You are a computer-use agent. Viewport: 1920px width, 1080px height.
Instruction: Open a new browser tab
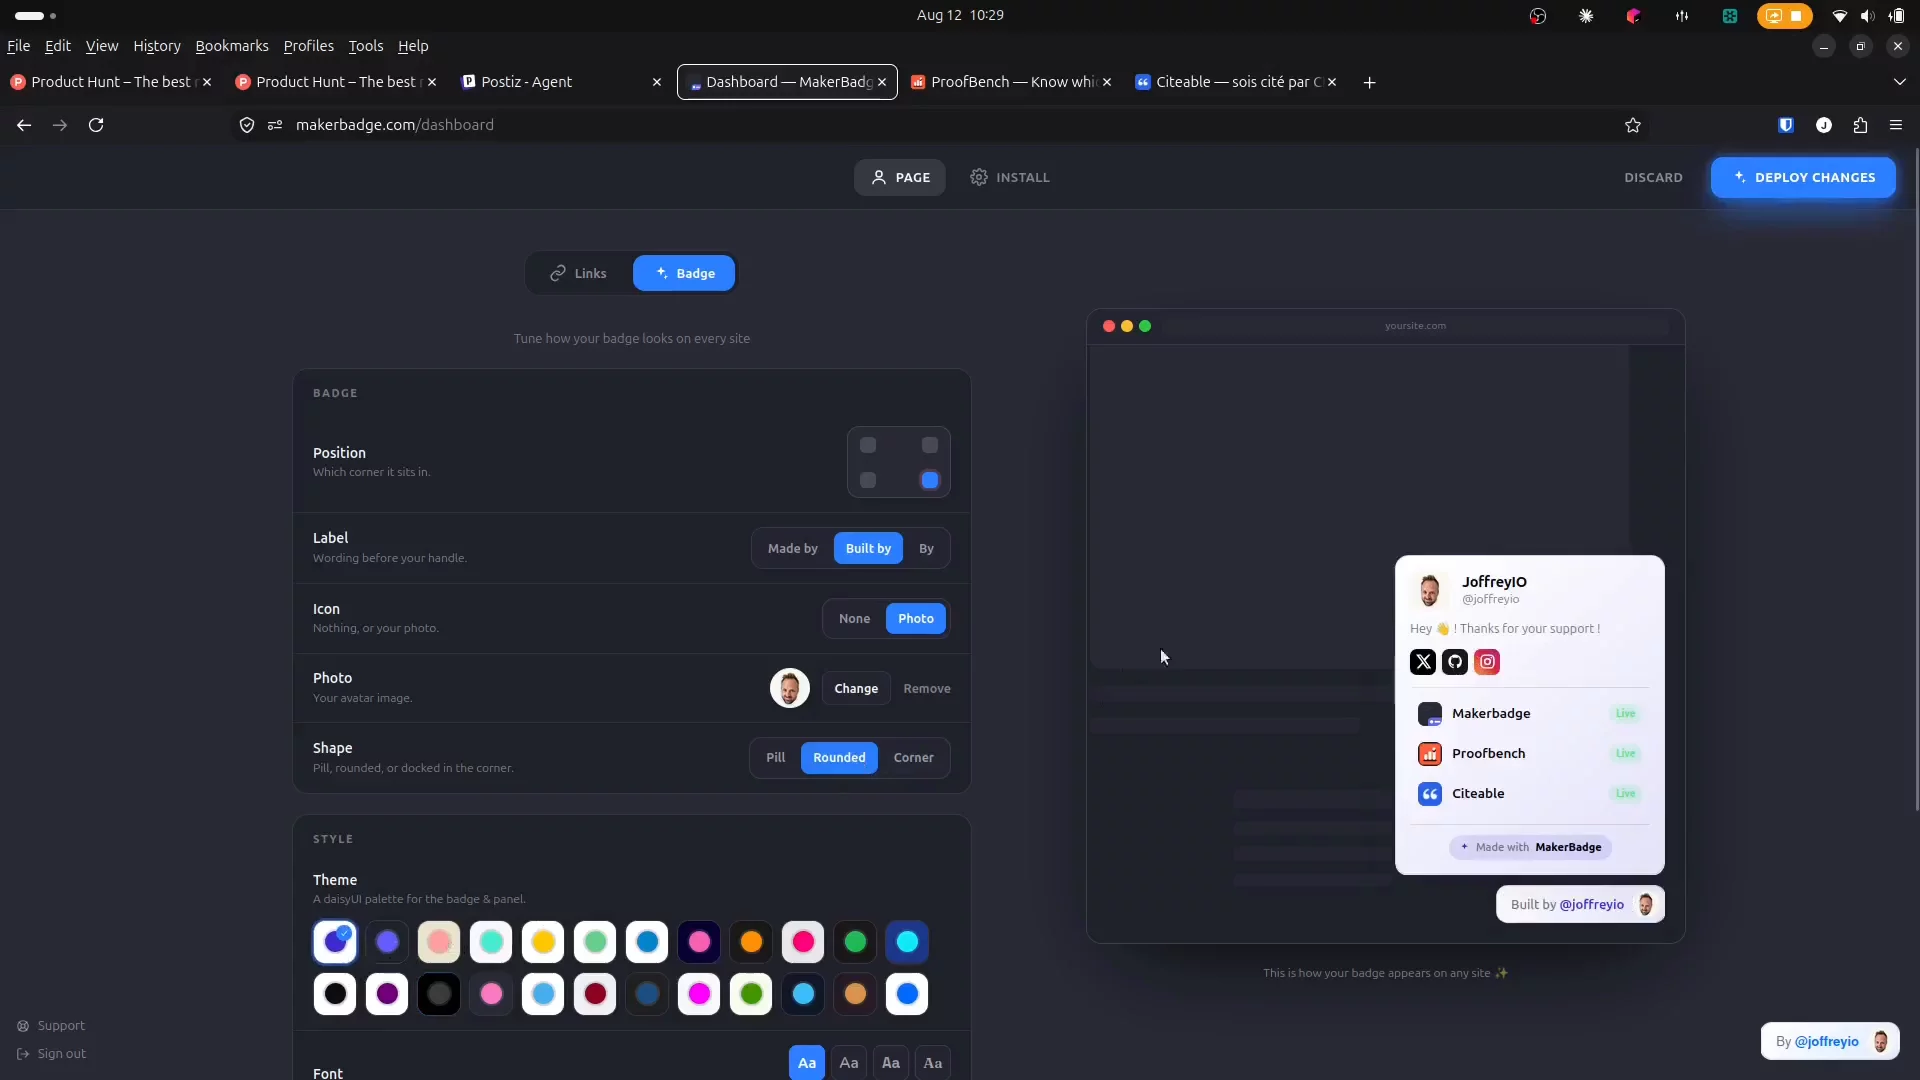click(1370, 82)
